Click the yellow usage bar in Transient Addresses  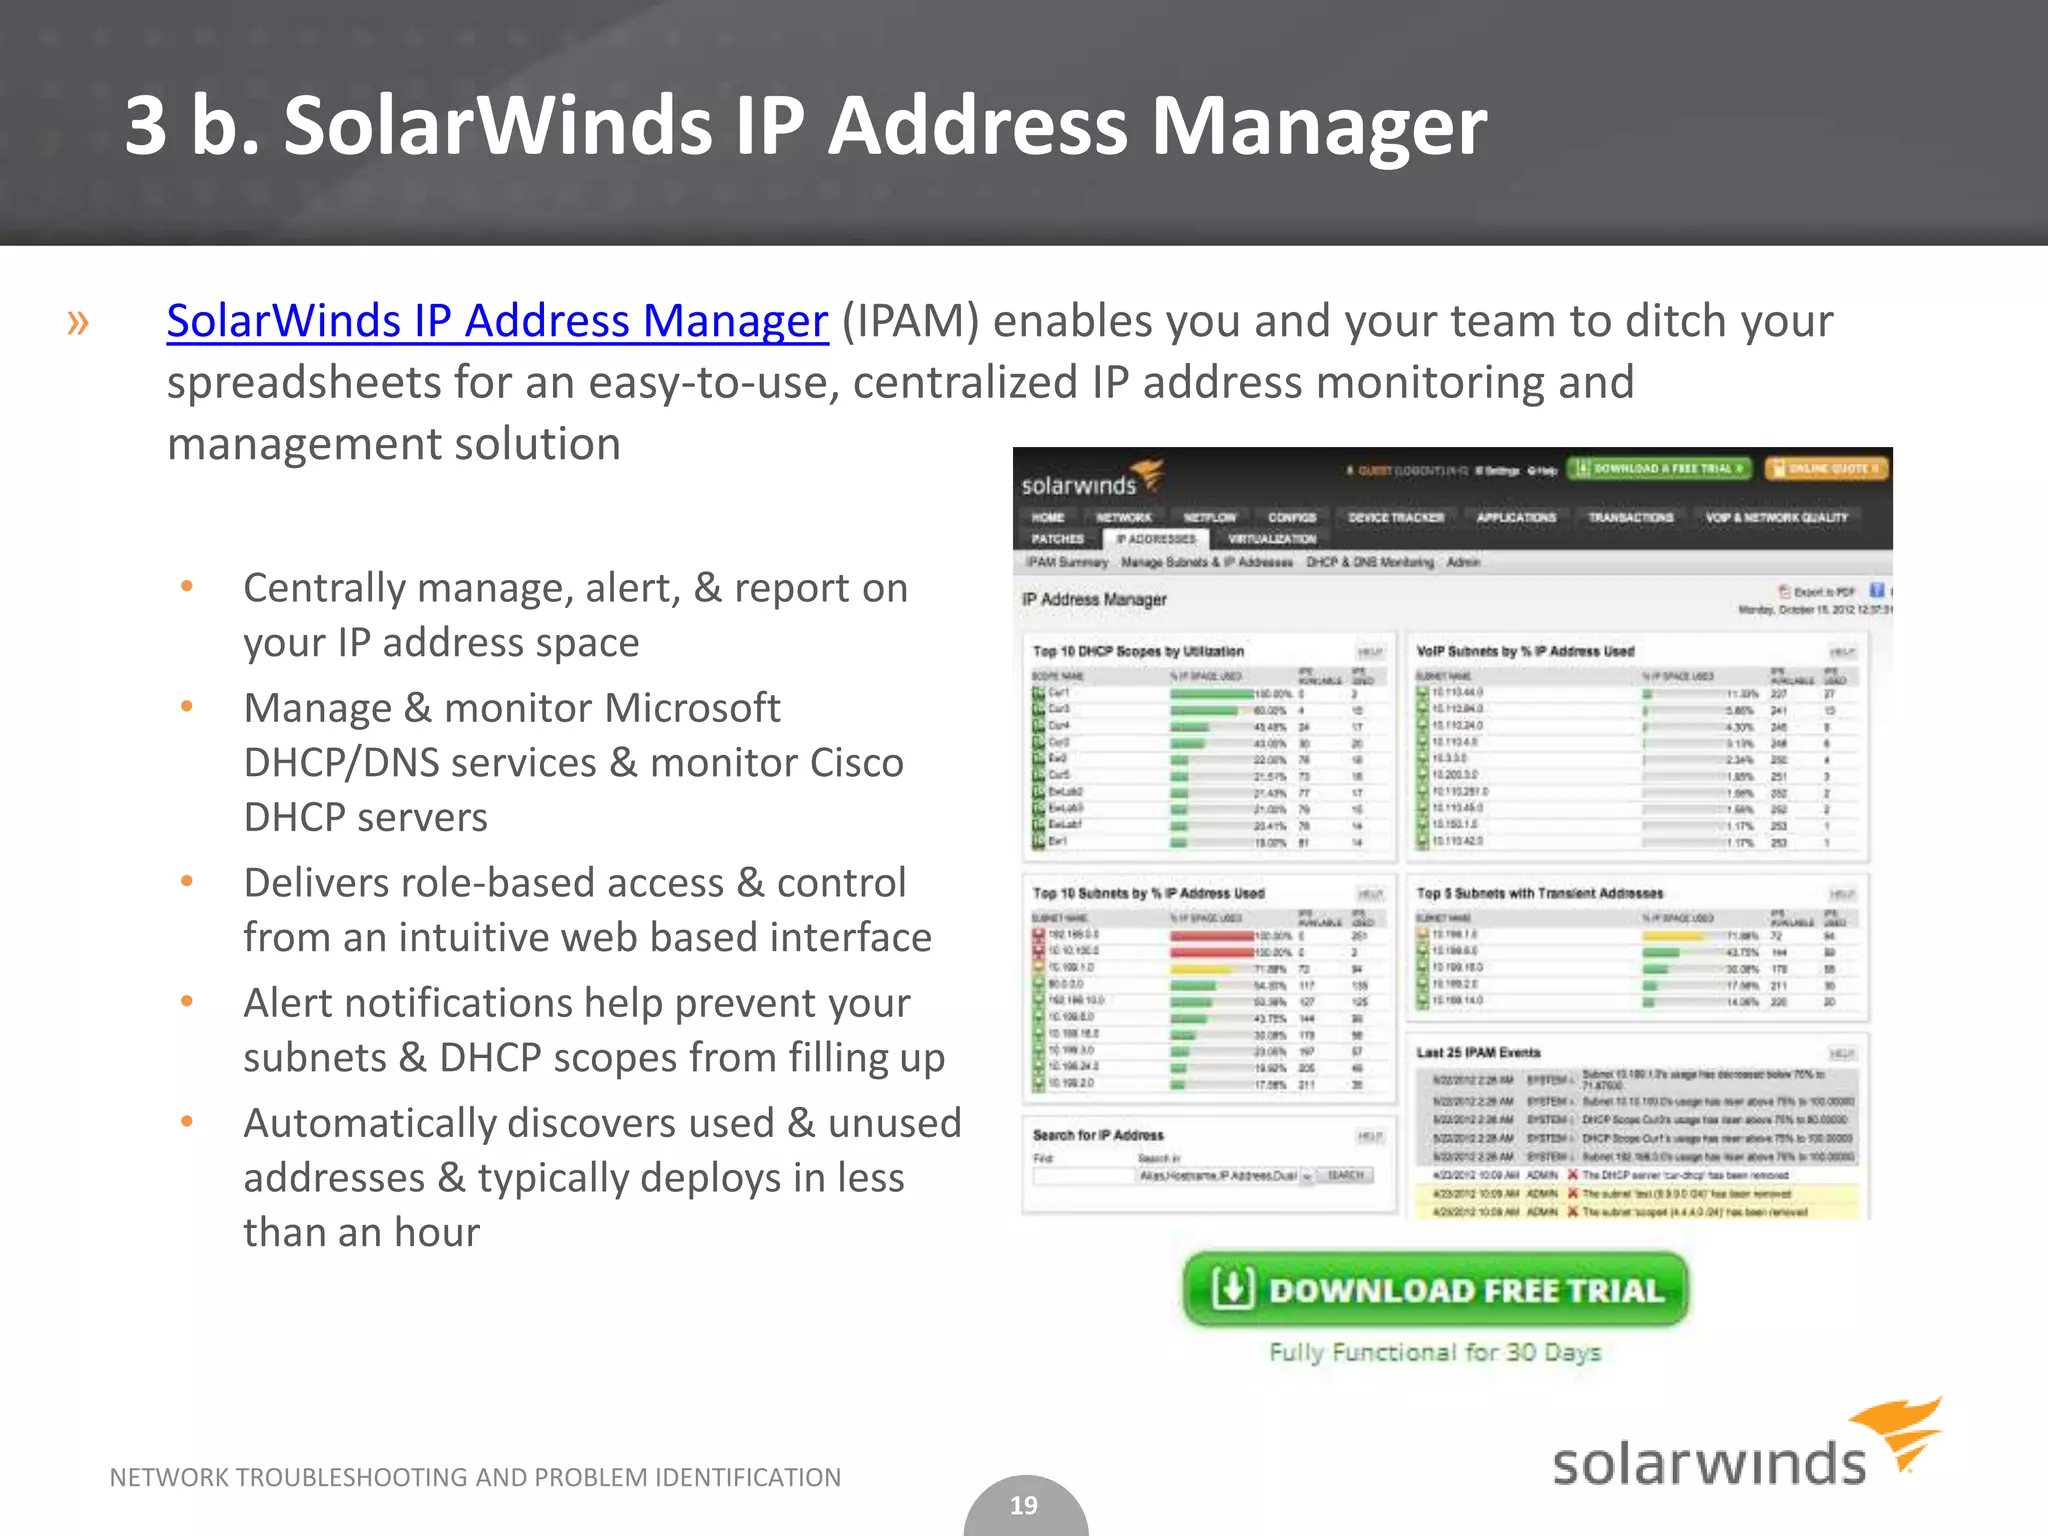coord(1673,936)
